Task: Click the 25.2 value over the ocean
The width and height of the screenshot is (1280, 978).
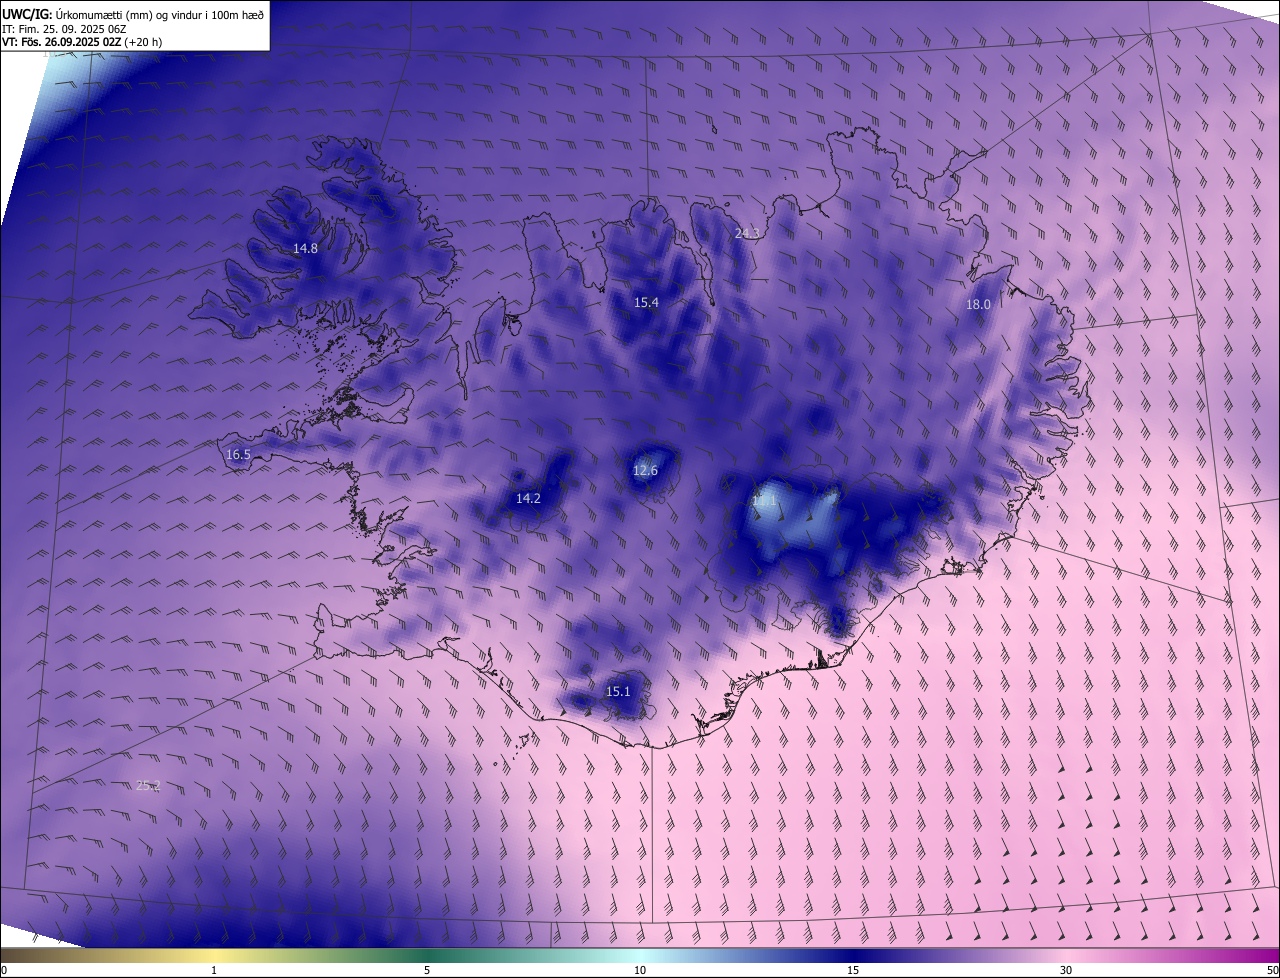Action: pos(148,785)
